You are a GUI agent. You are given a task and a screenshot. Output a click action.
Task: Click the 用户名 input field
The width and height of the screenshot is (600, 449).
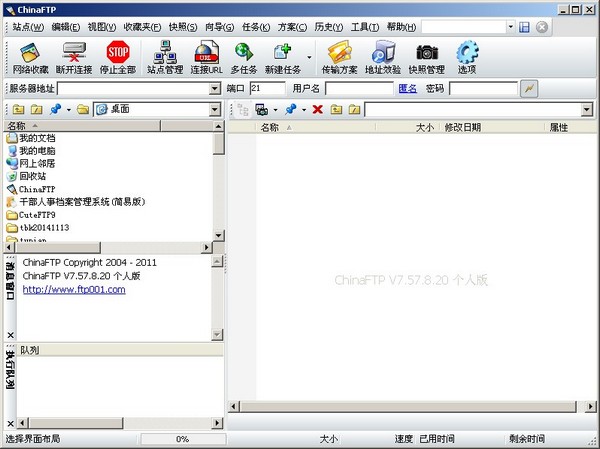[x=359, y=88]
